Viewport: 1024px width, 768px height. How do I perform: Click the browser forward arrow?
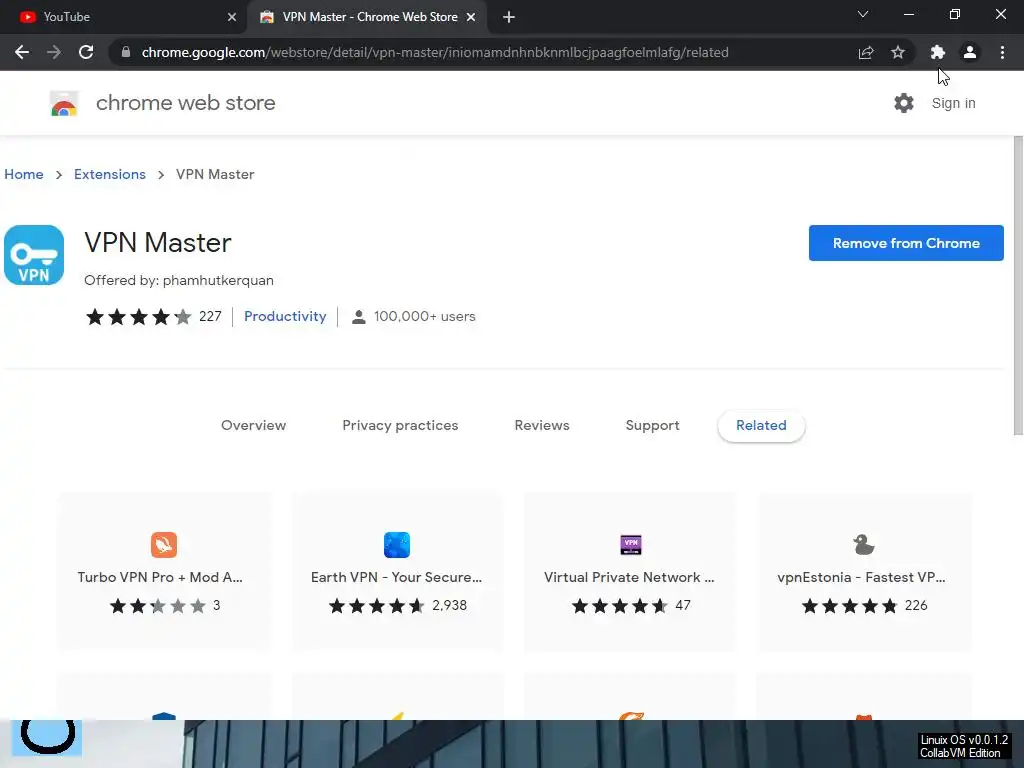(x=54, y=52)
